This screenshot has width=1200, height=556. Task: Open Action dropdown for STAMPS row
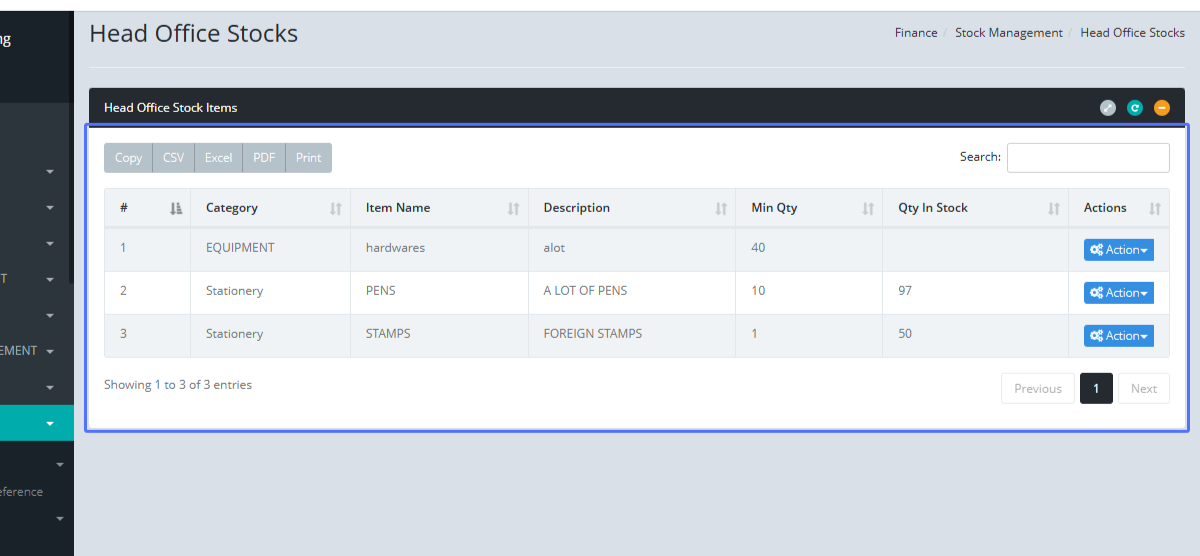pos(1118,336)
